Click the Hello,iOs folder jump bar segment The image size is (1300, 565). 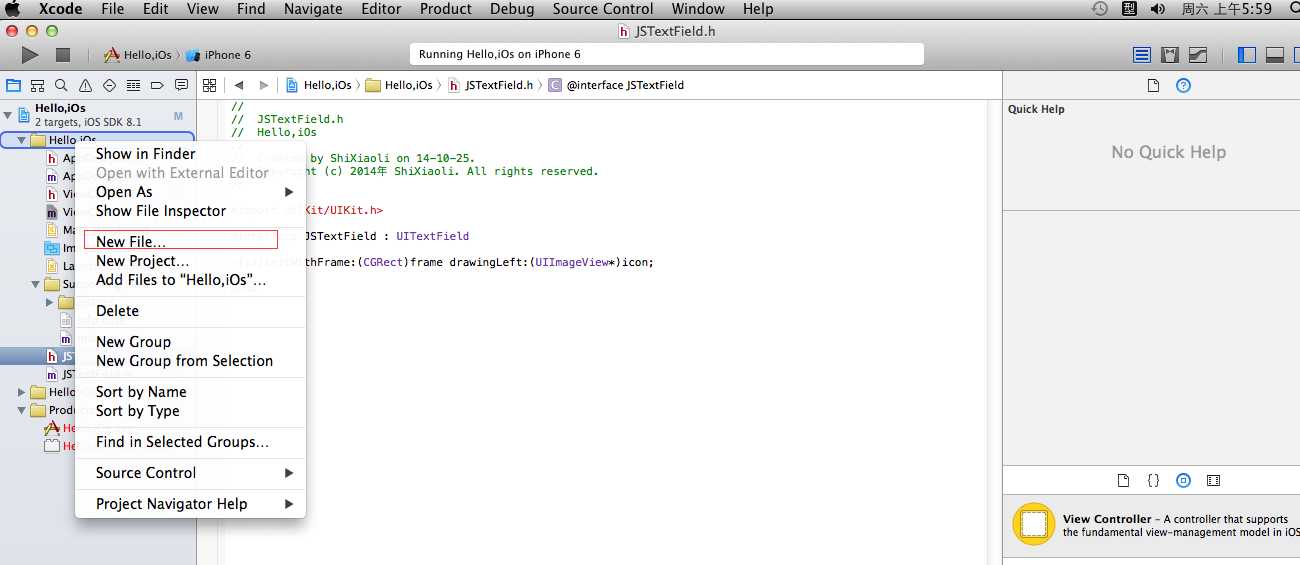[400, 85]
